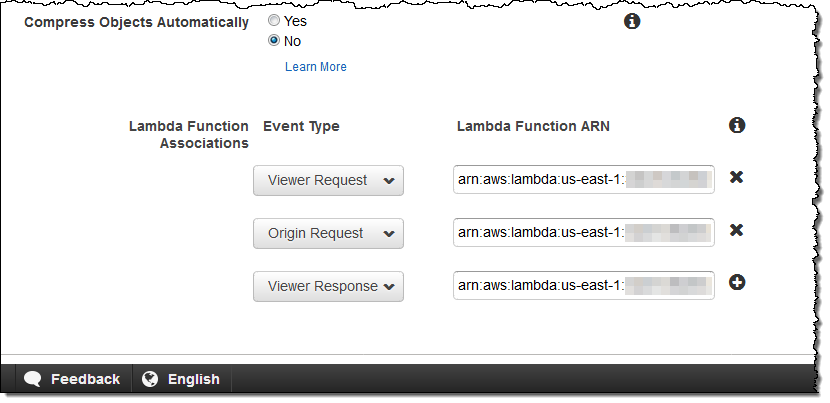
Task: Click the Event Type column heading
Action: click(301, 126)
